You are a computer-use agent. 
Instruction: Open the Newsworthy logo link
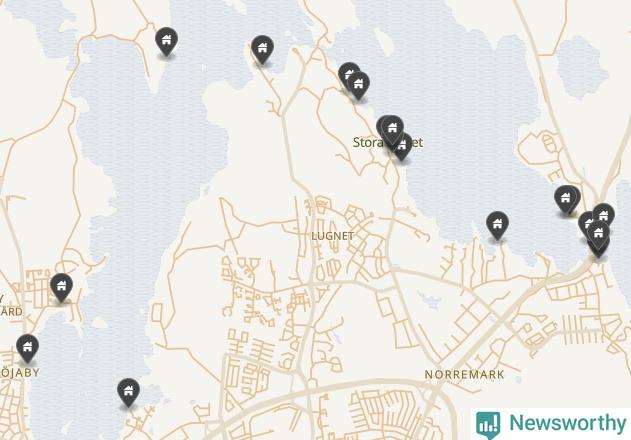tap(551, 424)
